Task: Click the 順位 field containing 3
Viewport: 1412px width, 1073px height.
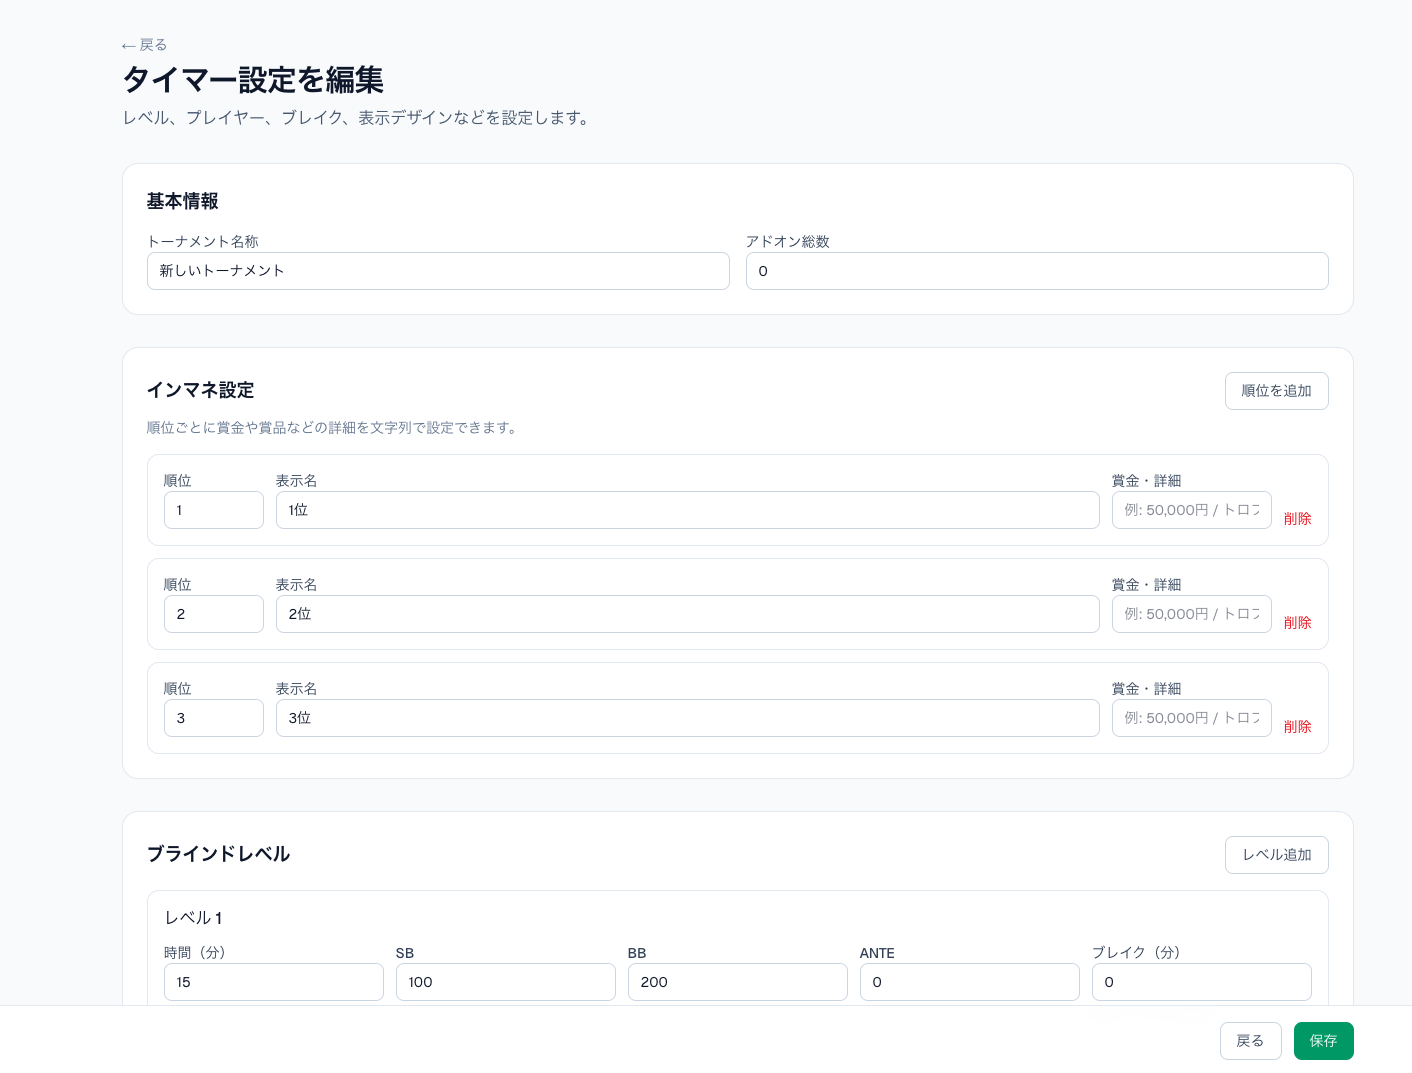Action: (214, 718)
